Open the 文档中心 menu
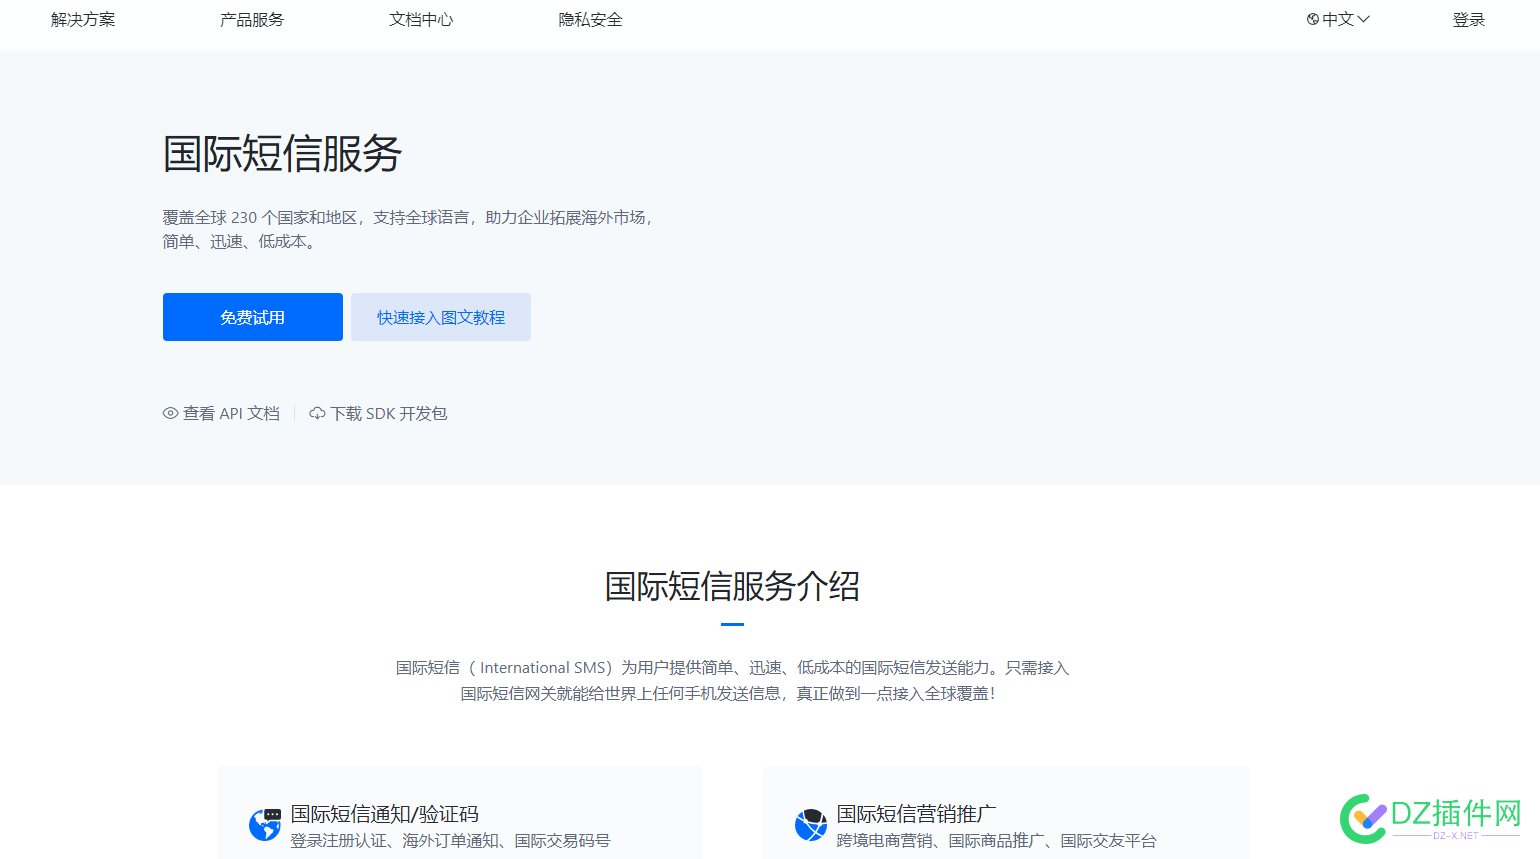 coord(421,20)
